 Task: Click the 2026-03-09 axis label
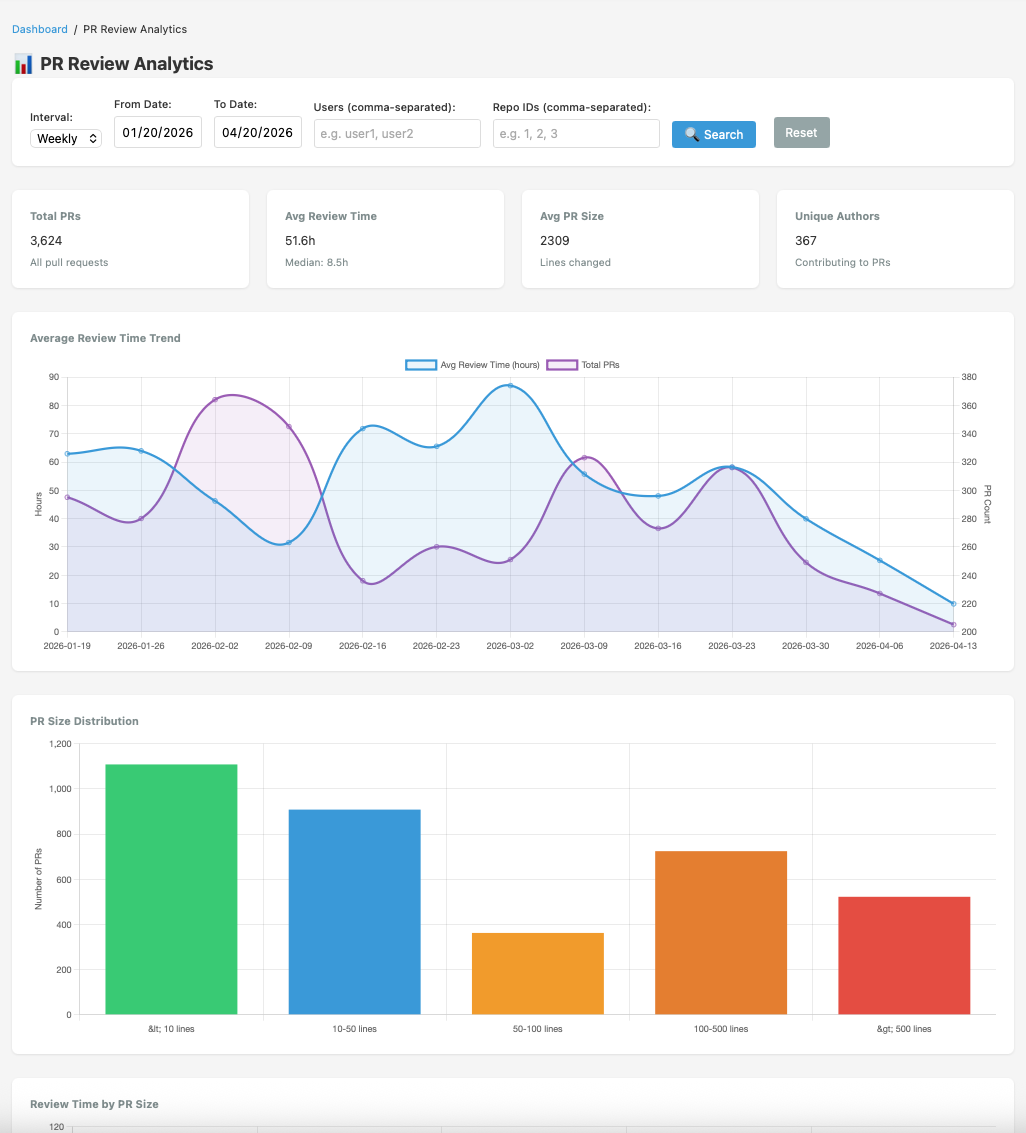[x=584, y=646]
